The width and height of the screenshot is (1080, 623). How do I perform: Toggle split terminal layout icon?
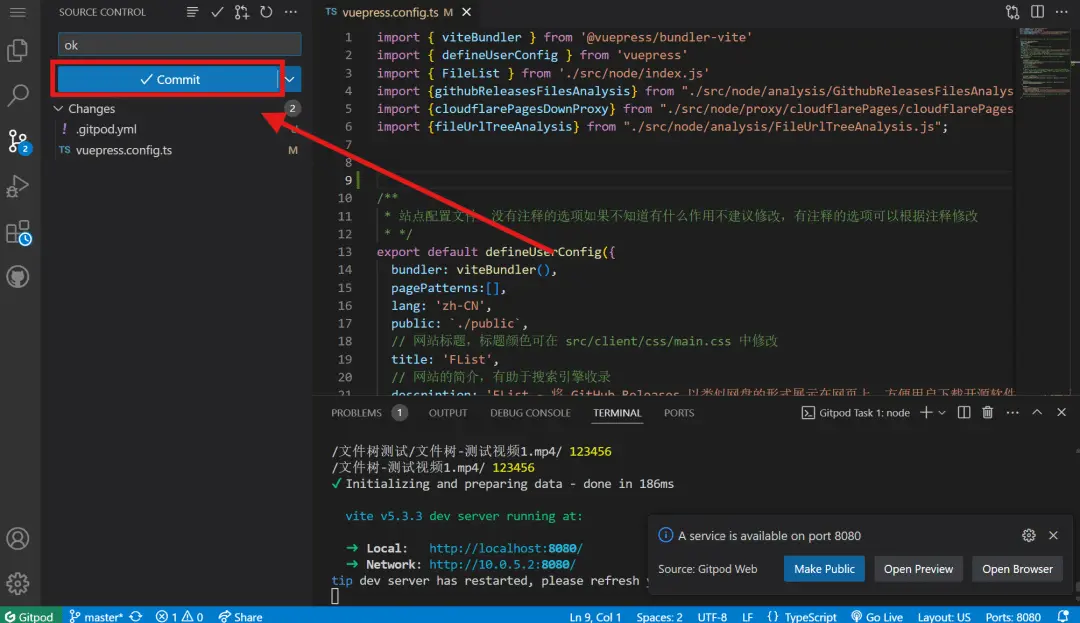click(964, 412)
